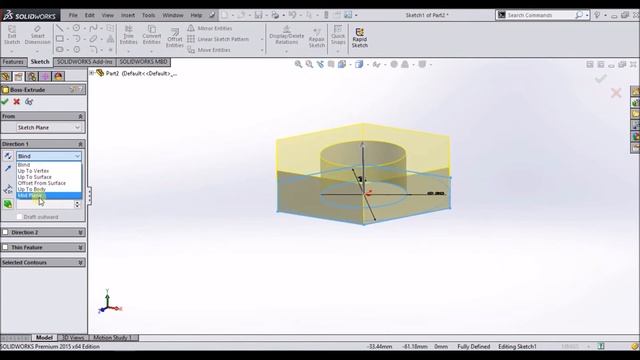Open the DisplayManager tab icon
This screenshot has width=640, height=360.
pyautogui.click(x=58, y=76)
